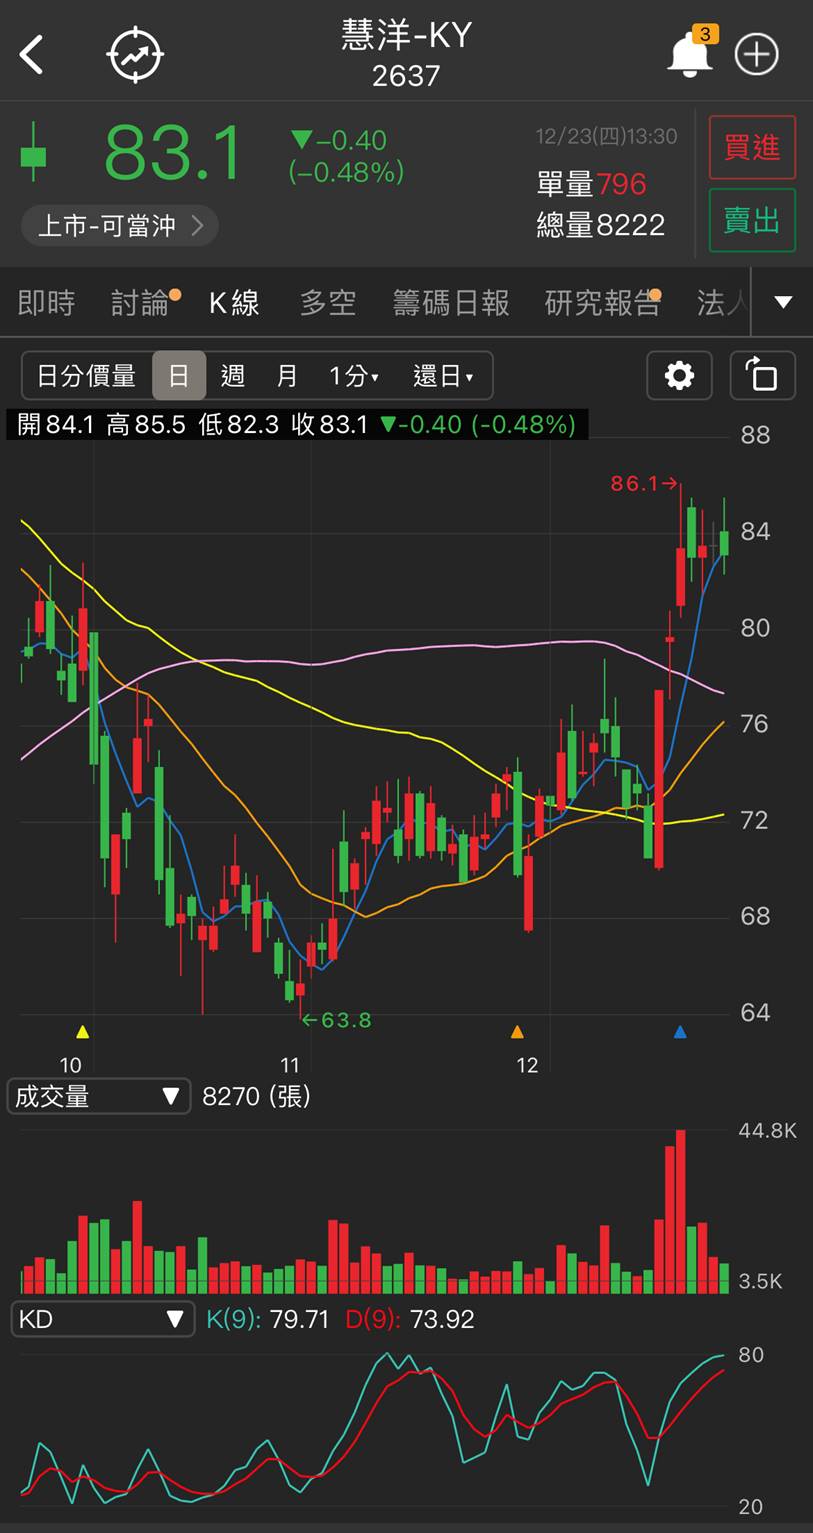Add stock with the plus circle icon
813x1533 pixels.
[x=757, y=54]
